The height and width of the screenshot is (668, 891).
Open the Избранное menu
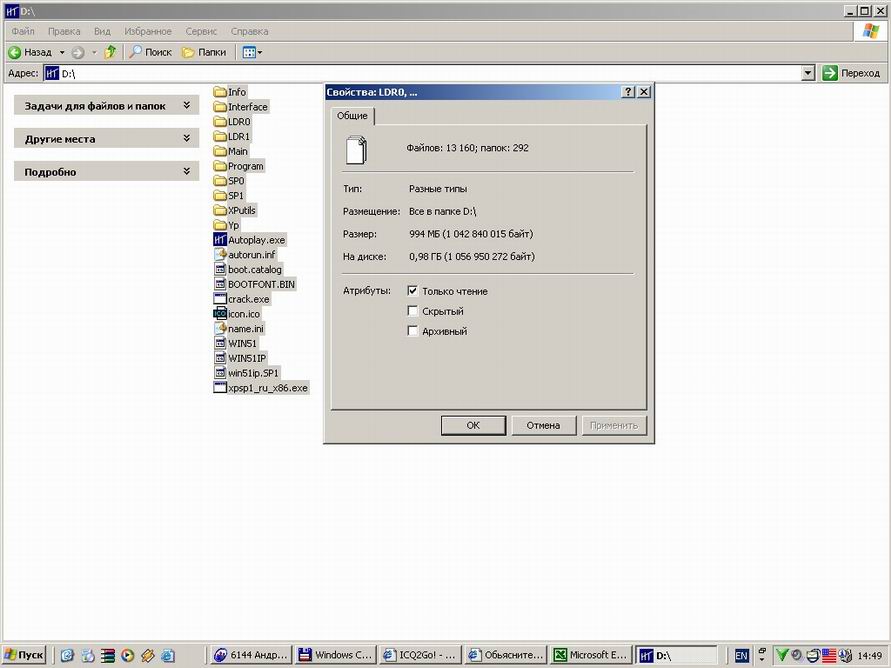tap(148, 31)
